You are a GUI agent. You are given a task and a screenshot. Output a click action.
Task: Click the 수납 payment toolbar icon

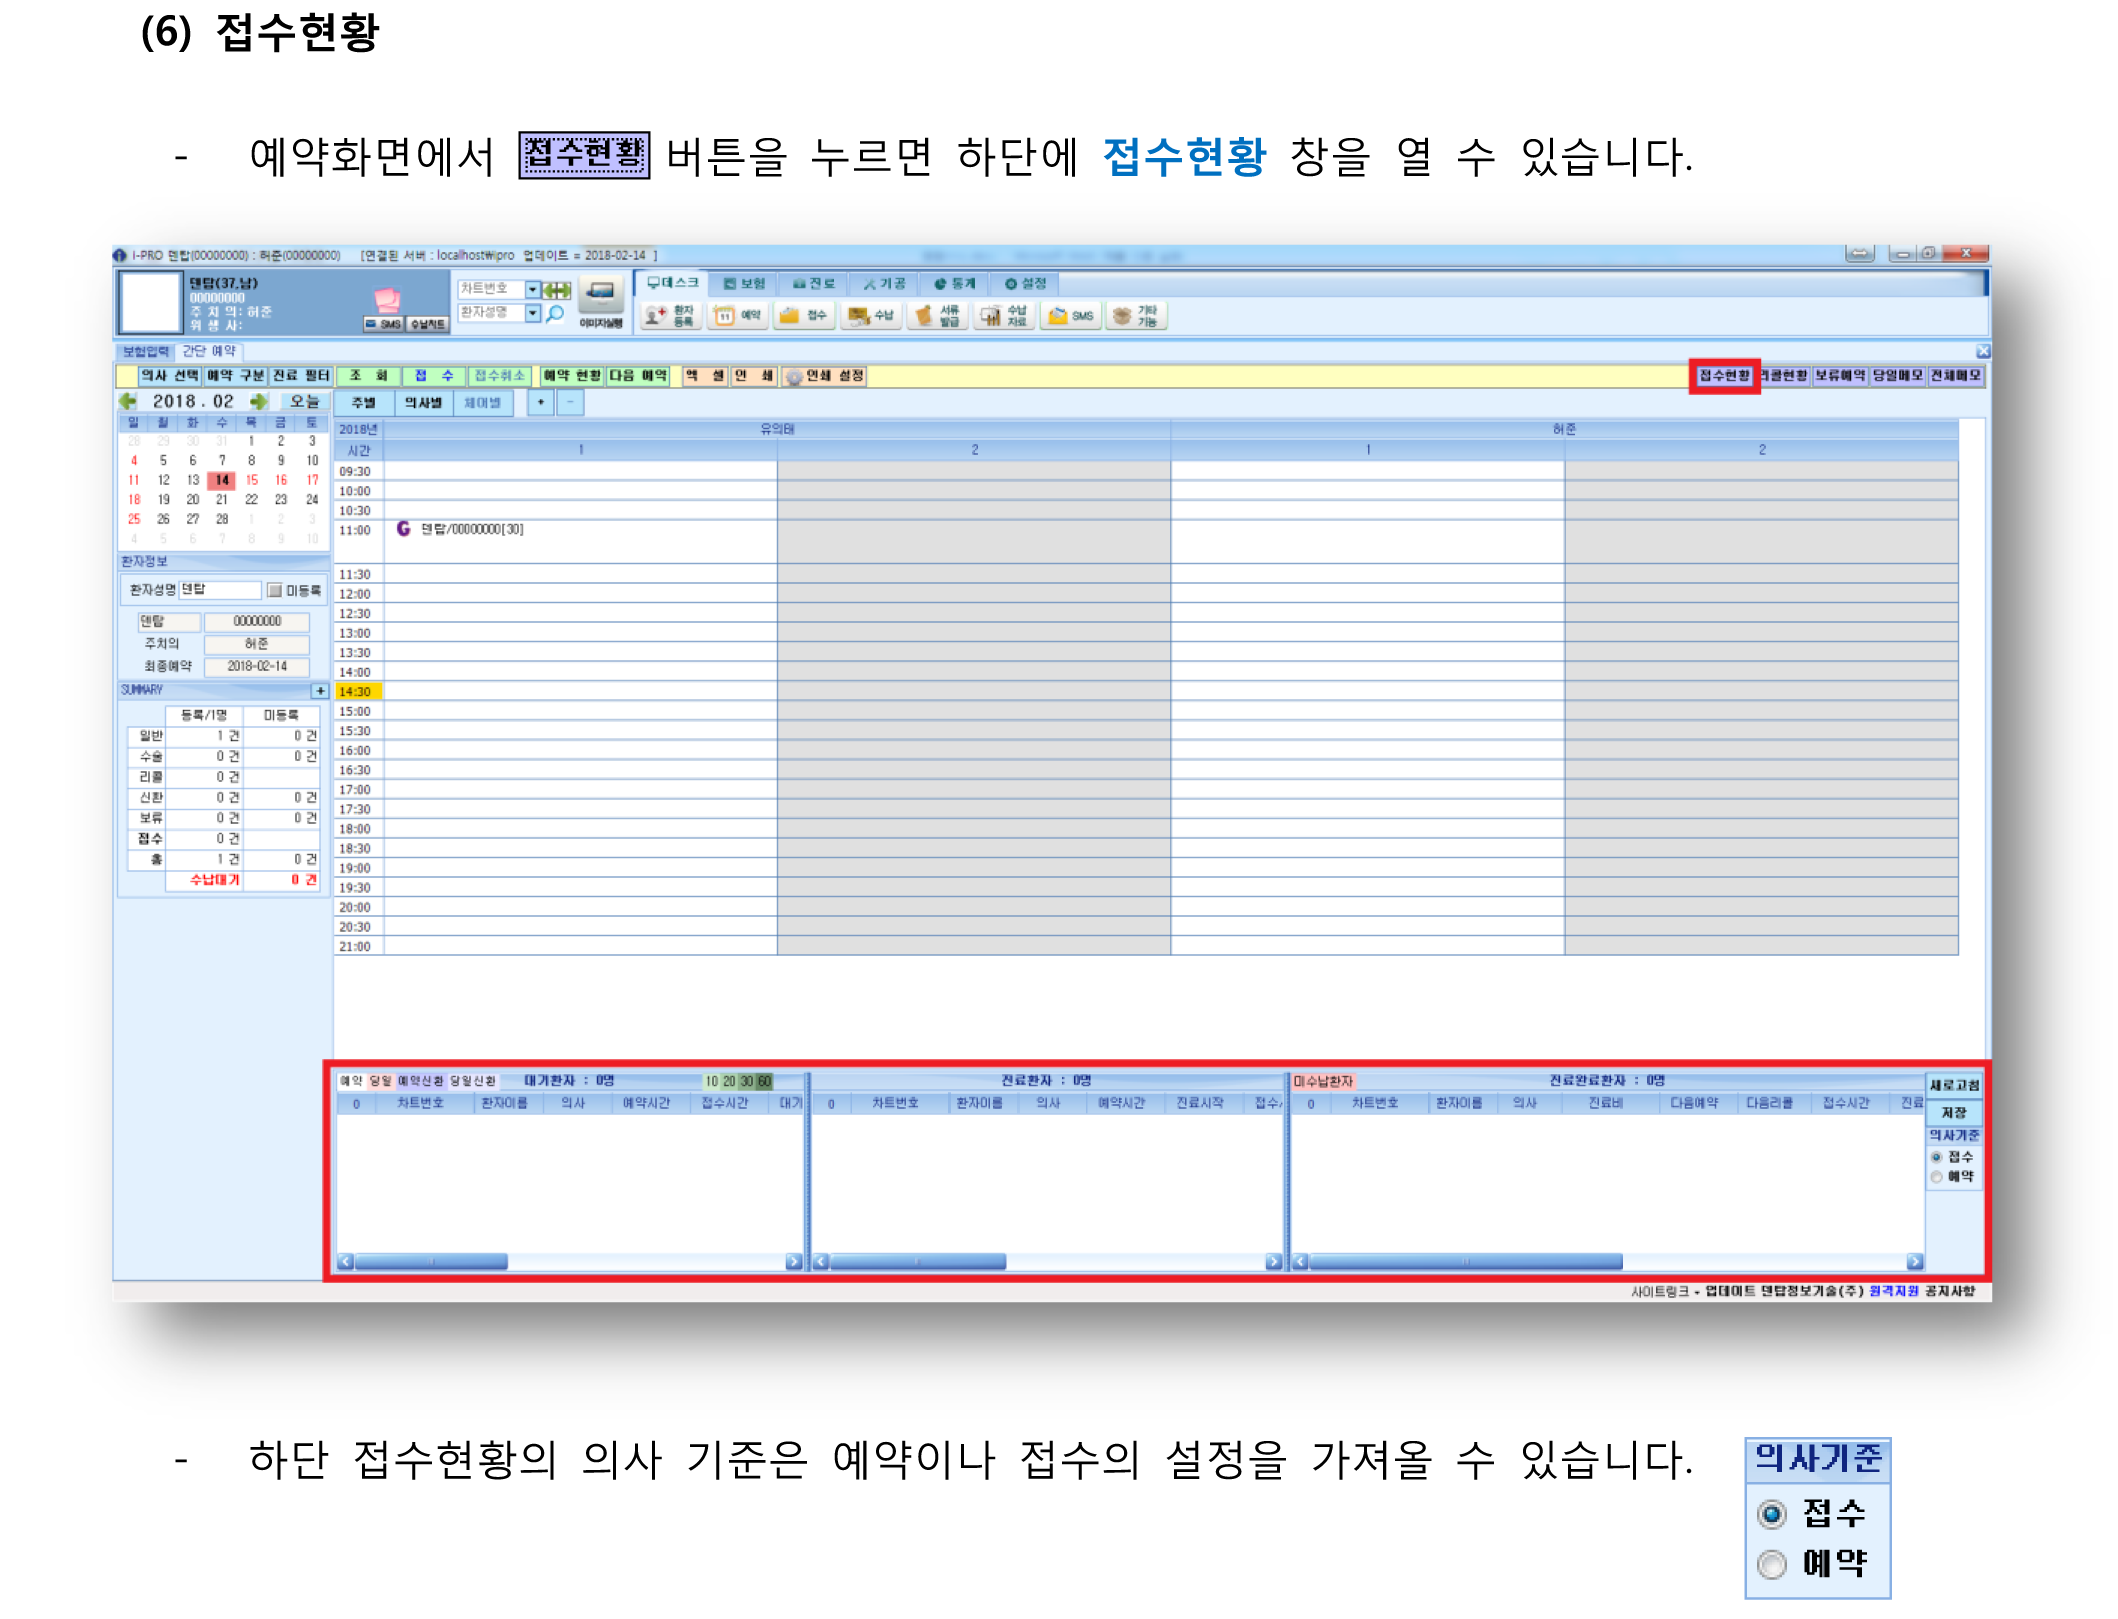coord(870,316)
